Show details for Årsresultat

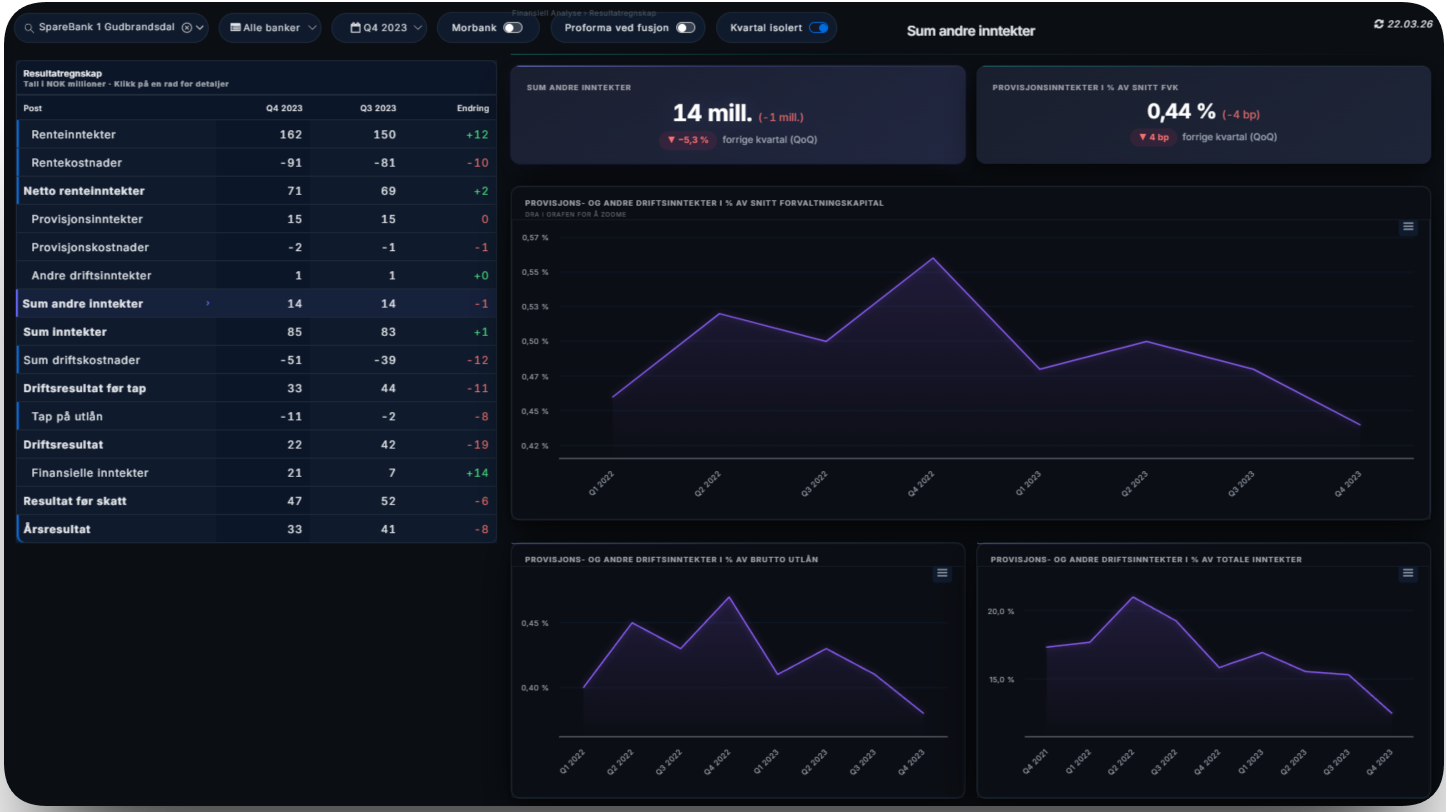pyautogui.click(x=257, y=529)
